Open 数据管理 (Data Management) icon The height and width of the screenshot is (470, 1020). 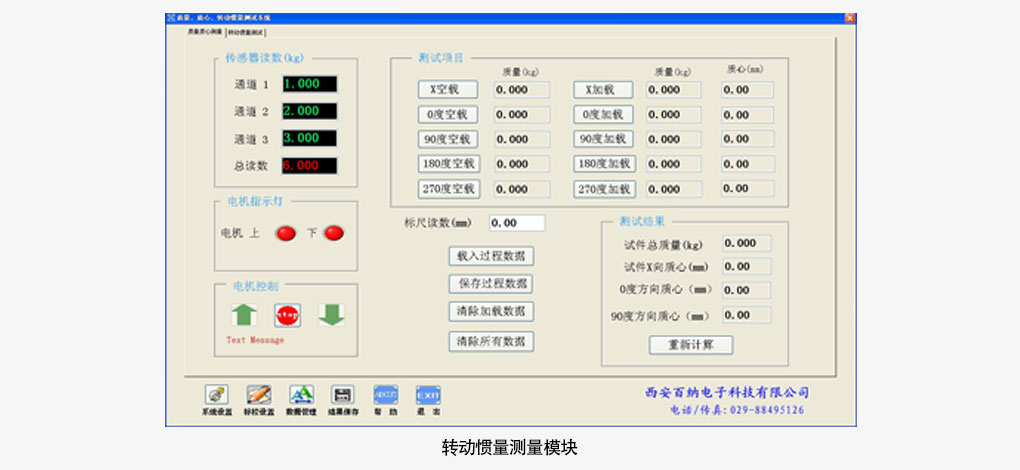click(301, 395)
